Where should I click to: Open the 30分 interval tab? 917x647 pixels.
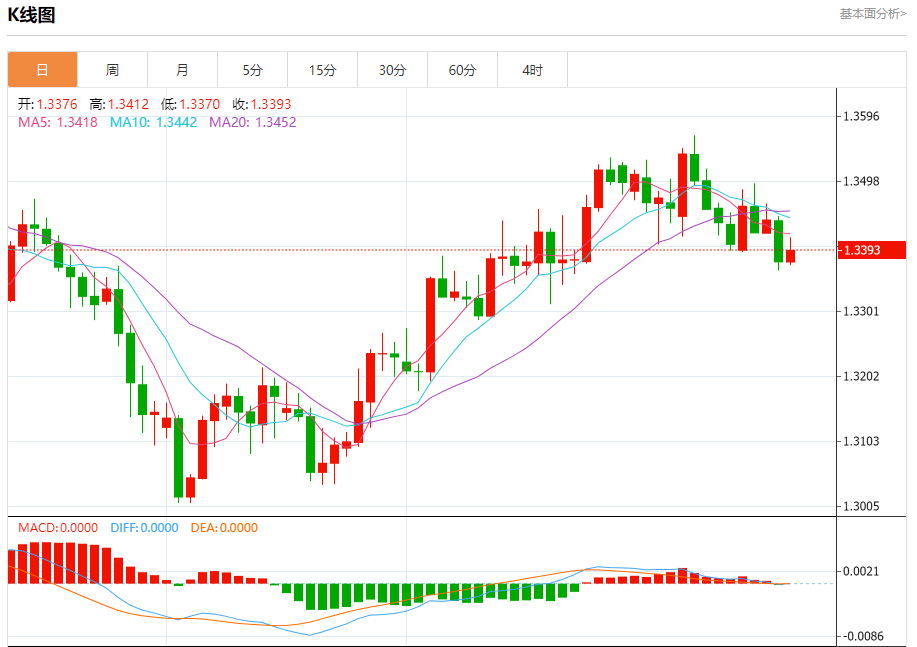coord(392,70)
